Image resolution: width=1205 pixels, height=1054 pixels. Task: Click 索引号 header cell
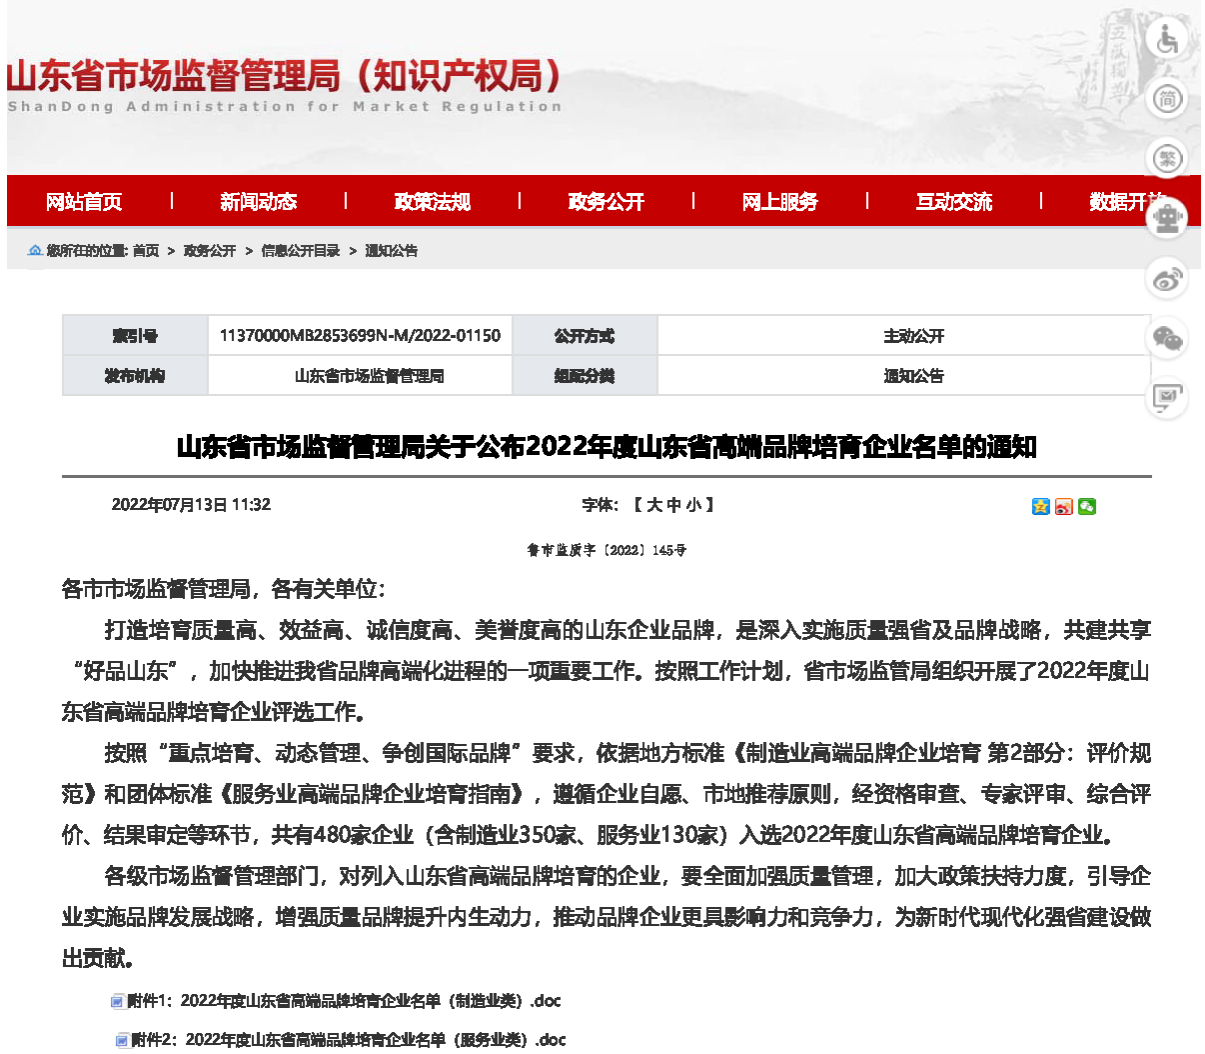pyautogui.click(x=135, y=336)
